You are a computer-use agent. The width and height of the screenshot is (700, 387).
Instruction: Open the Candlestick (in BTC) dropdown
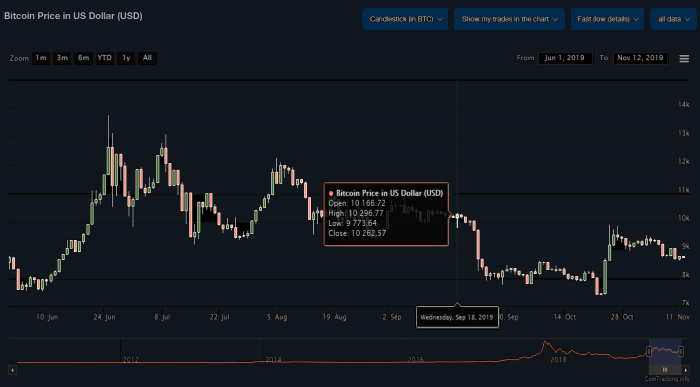coord(405,19)
